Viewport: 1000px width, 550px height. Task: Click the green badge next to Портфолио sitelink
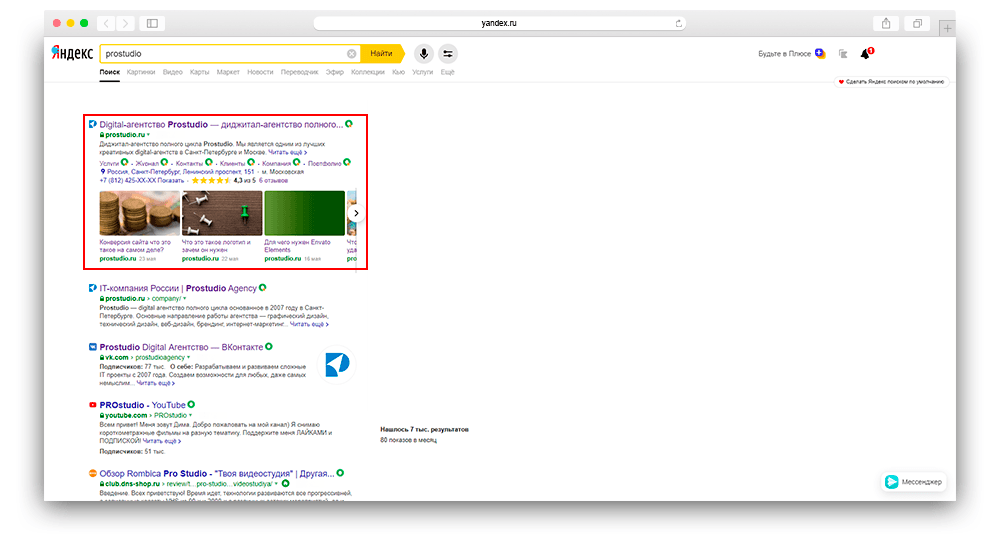tap(347, 162)
